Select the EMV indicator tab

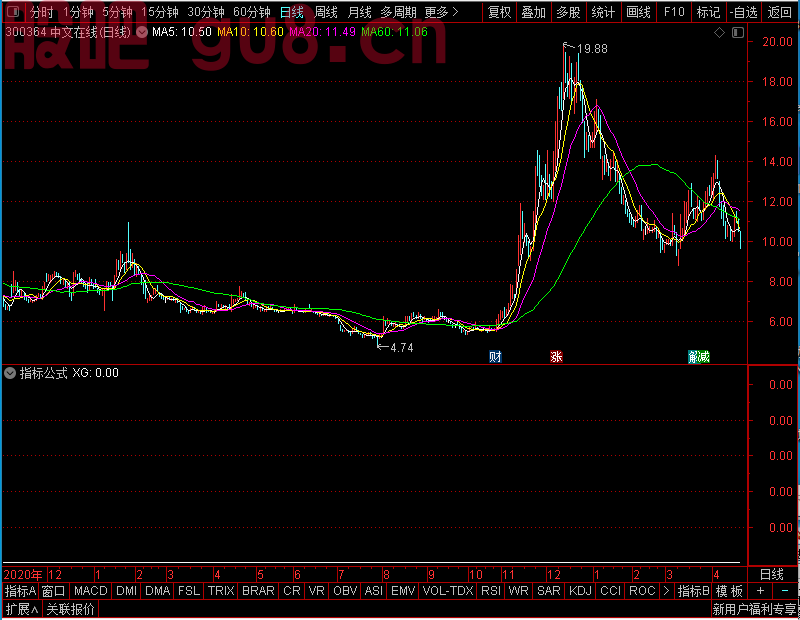403,591
